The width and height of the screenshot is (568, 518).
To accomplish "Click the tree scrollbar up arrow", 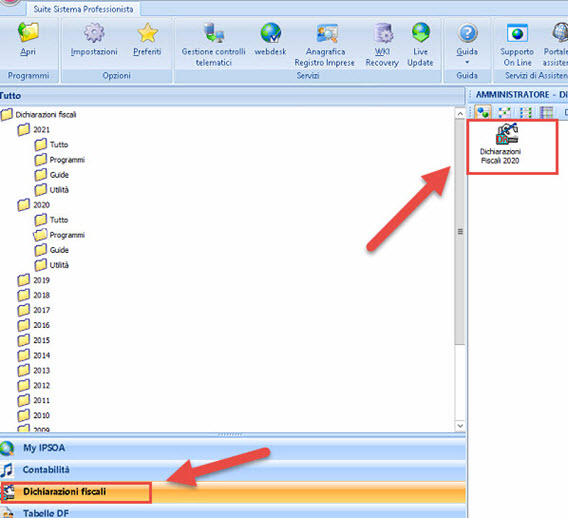I will [x=460, y=114].
